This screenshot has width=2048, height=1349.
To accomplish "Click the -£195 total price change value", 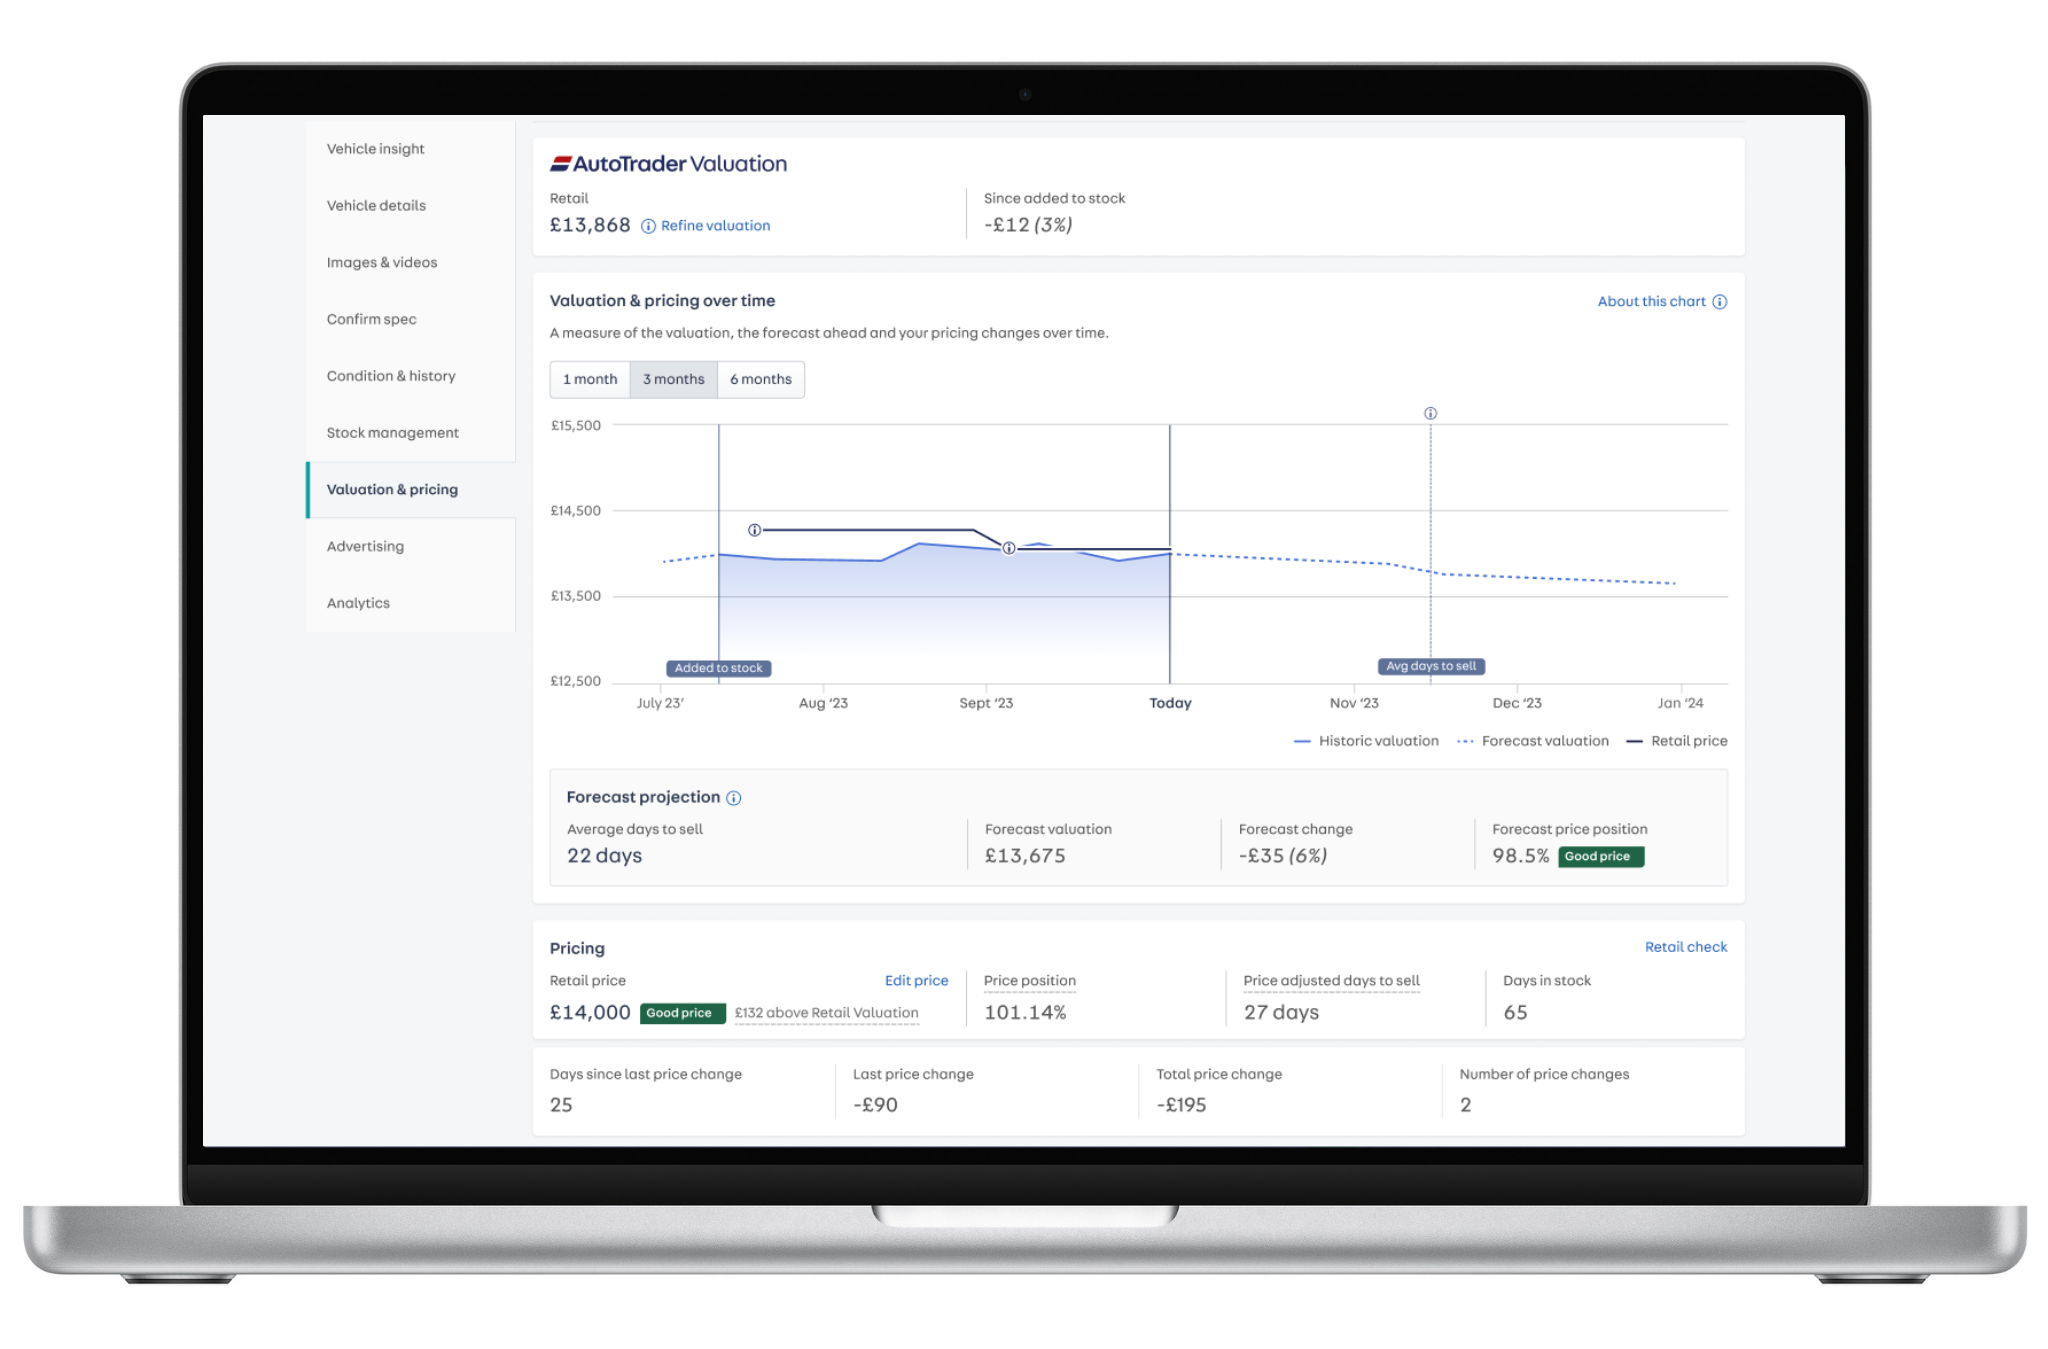I will [x=1181, y=1105].
